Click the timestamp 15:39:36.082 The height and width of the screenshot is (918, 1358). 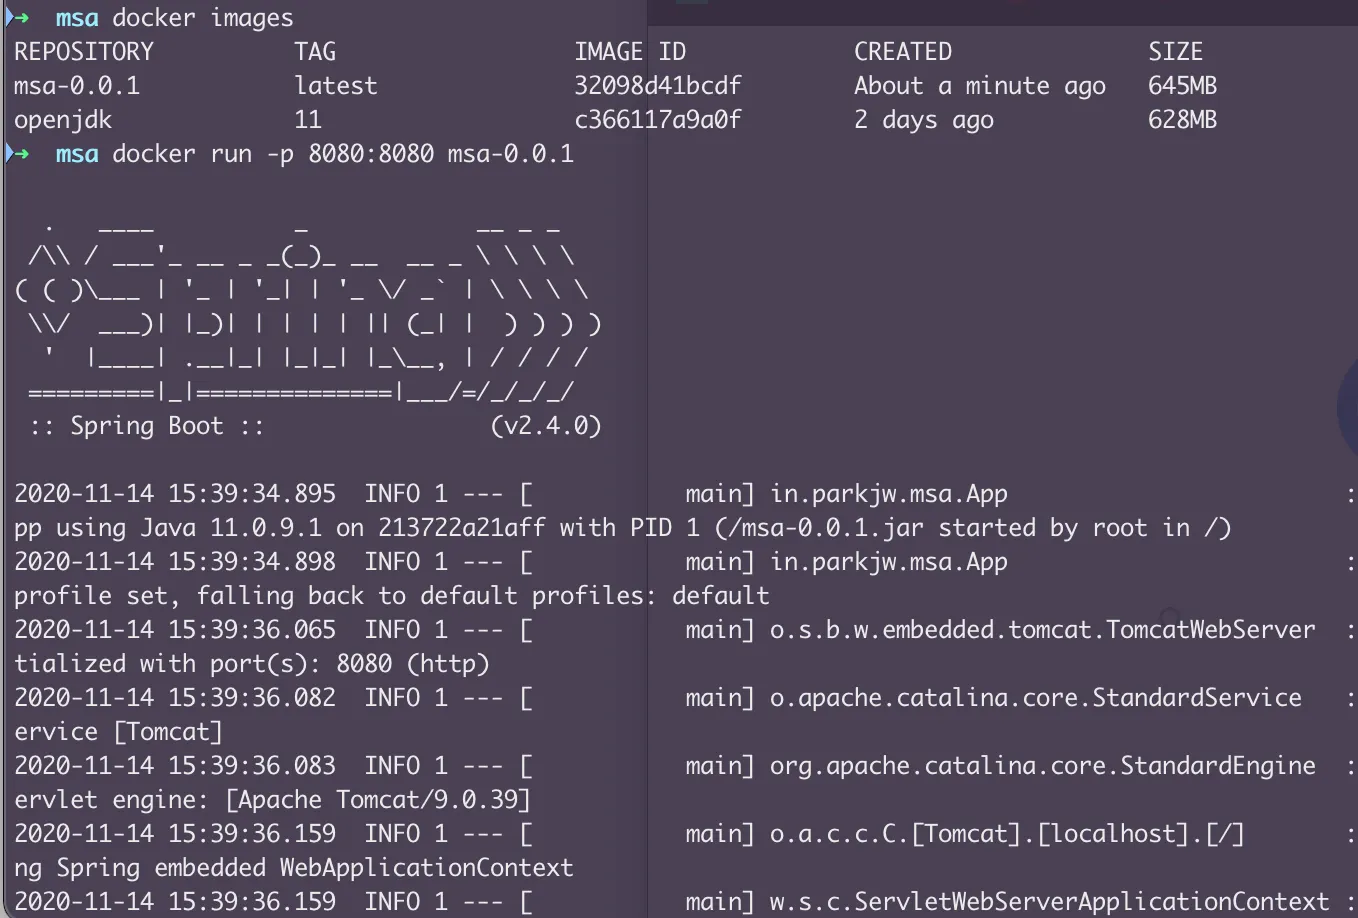click(252, 698)
